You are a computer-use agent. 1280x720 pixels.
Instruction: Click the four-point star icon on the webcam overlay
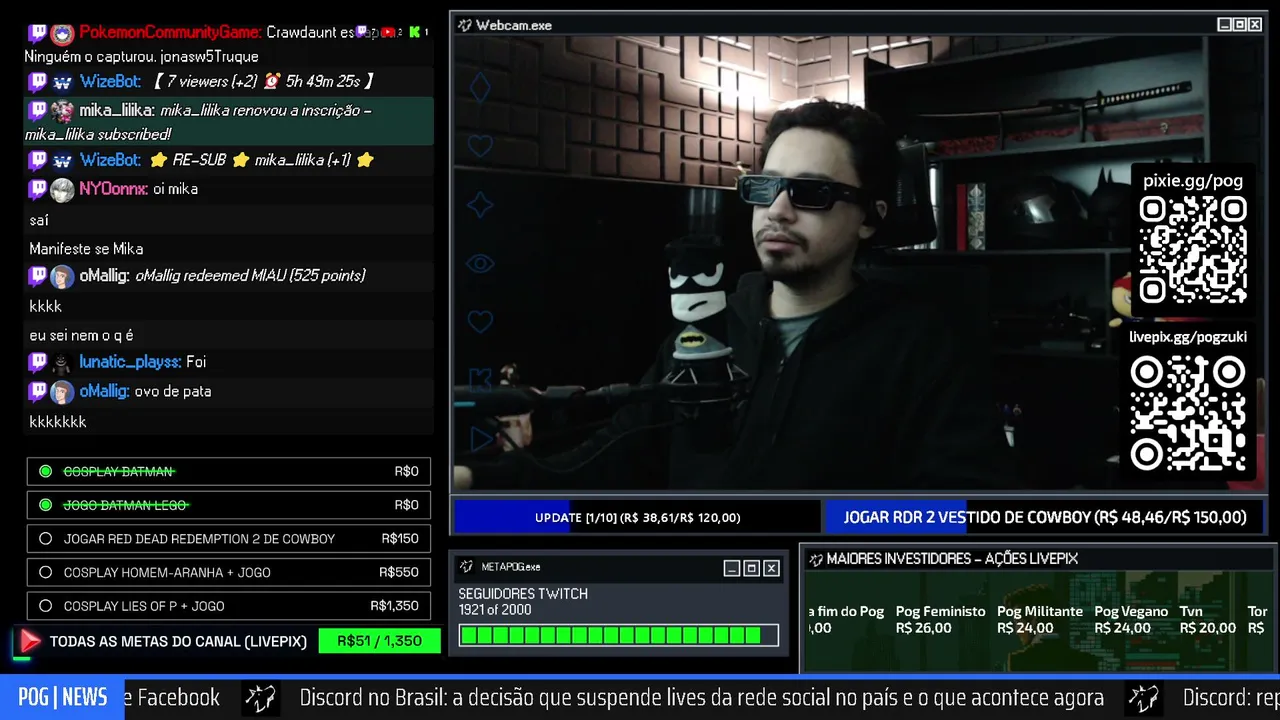(x=481, y=205)
